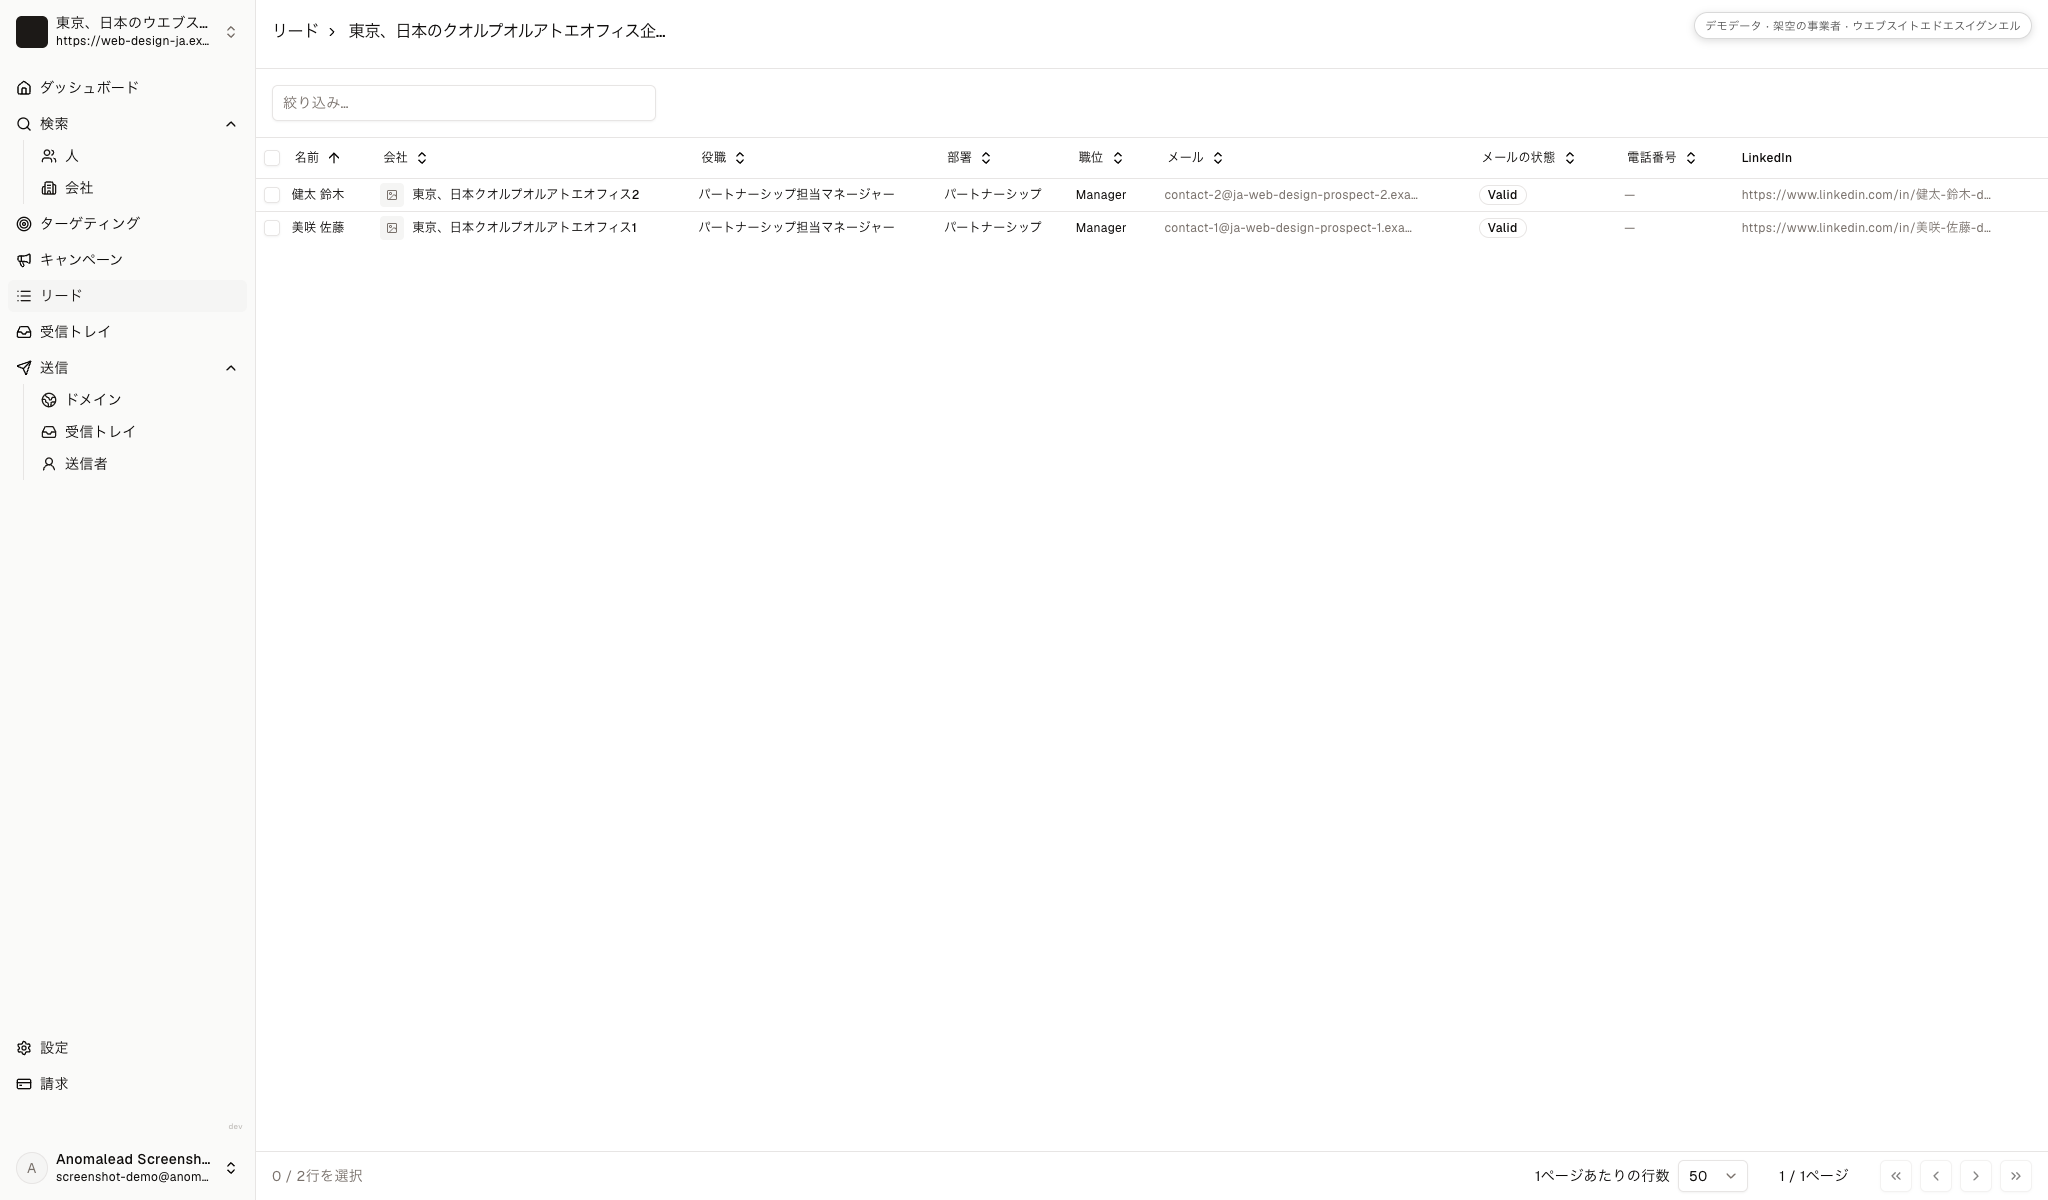Screen dimensions: 2048x1200
Task: Sort by 名前 column
Action: (318, 158)
